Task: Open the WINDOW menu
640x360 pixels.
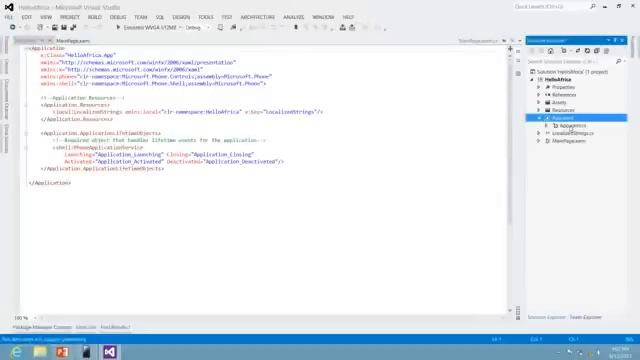Action: click(323, 17)
